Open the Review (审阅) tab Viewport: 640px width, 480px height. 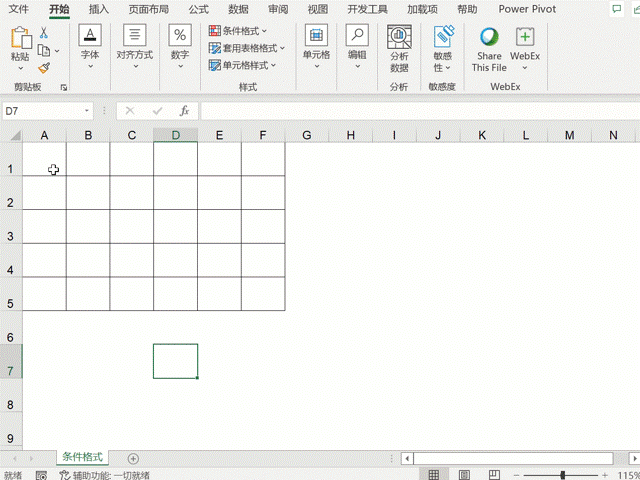tap(278, 9)
